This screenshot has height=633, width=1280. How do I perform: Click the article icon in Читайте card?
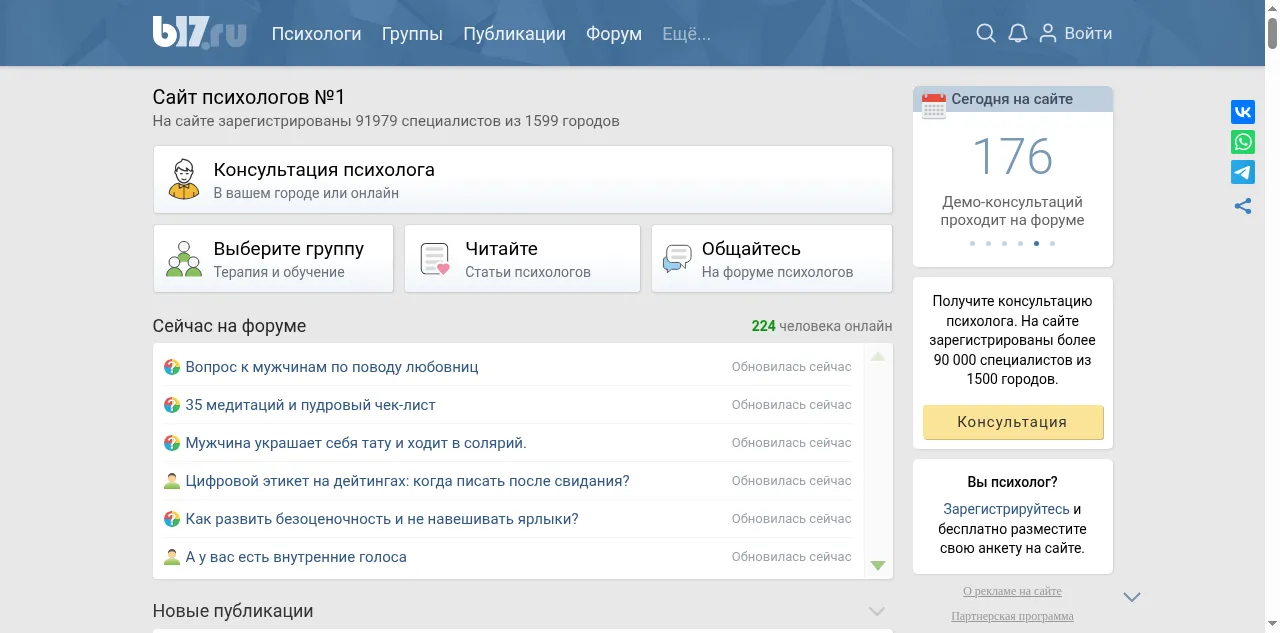(435, 259)
